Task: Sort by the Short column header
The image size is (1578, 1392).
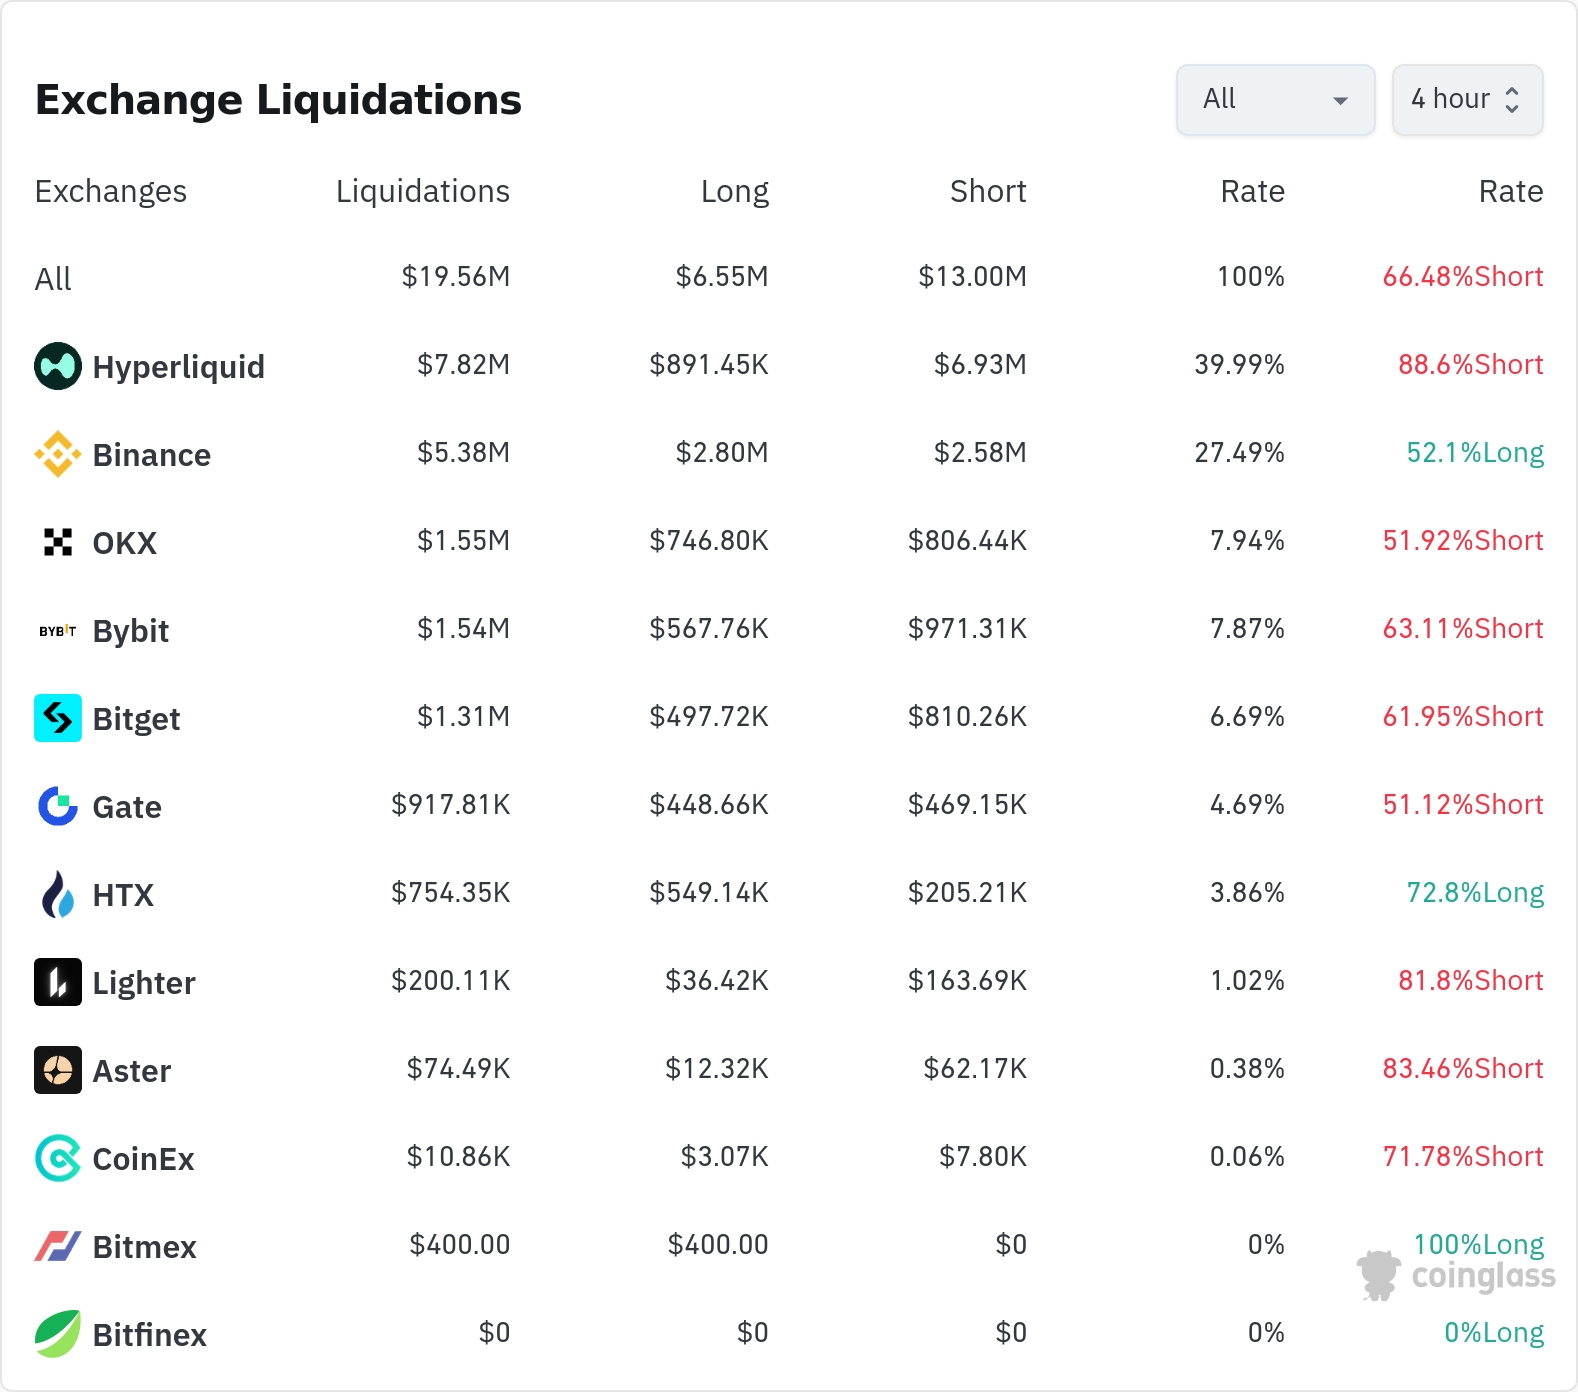Action: click(987, 191)
